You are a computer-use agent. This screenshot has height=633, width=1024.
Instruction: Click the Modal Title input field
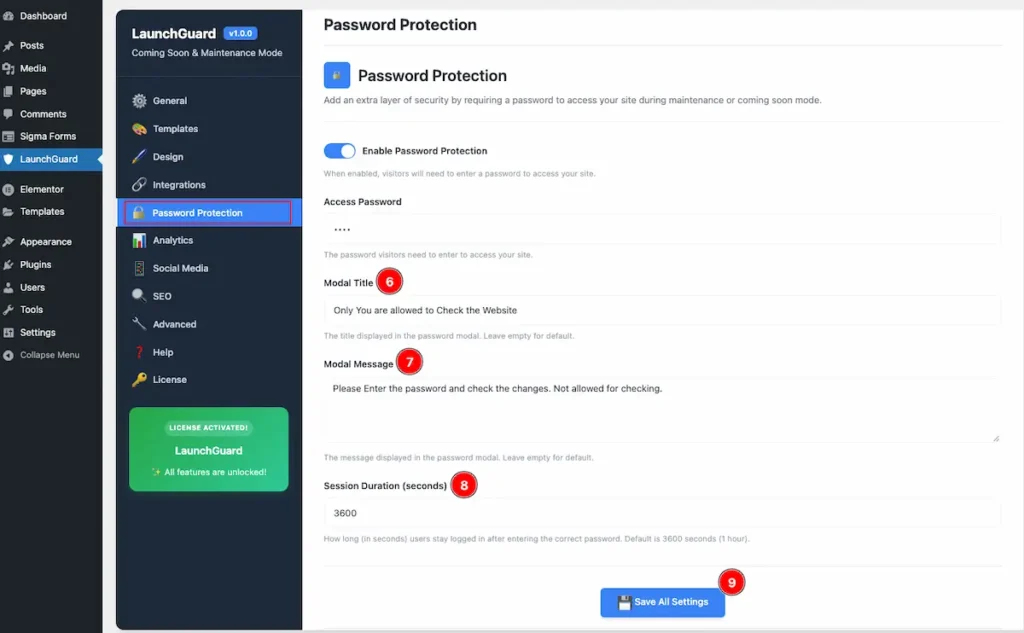tap(662, 310)
